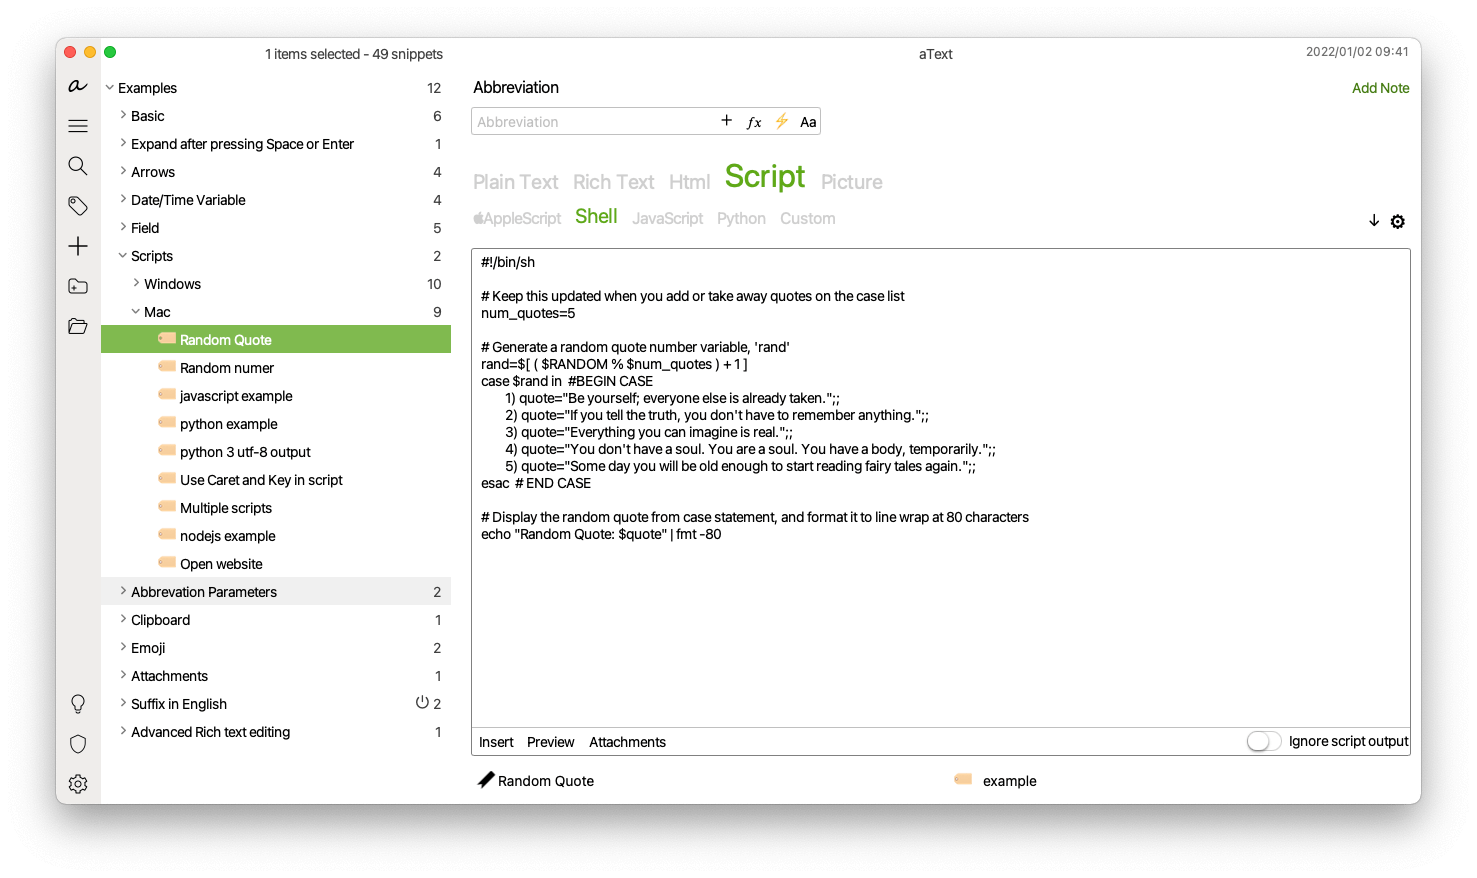
Task: Click the shield icon in sidebar
Action: [x=77, y=744]
